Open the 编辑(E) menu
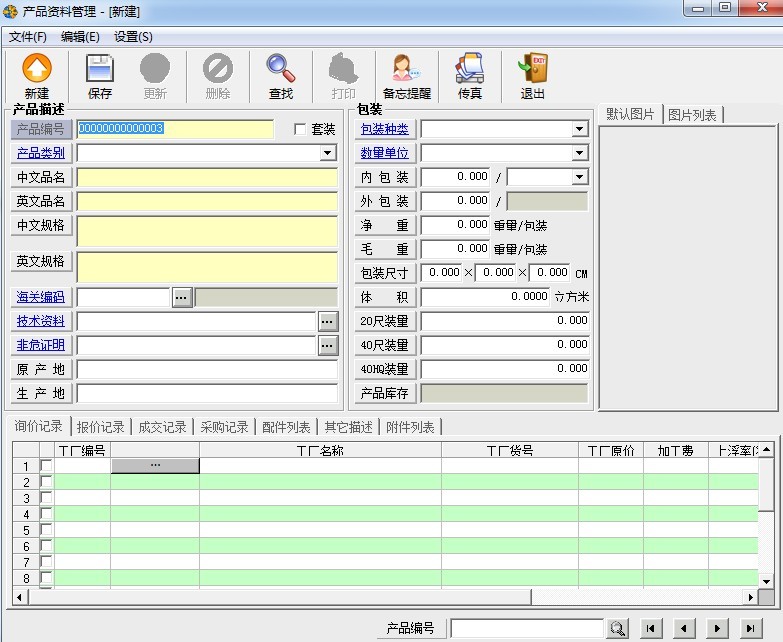Image resolution: width=783 pixels, height=642 pixels. (x=80, y=37)
